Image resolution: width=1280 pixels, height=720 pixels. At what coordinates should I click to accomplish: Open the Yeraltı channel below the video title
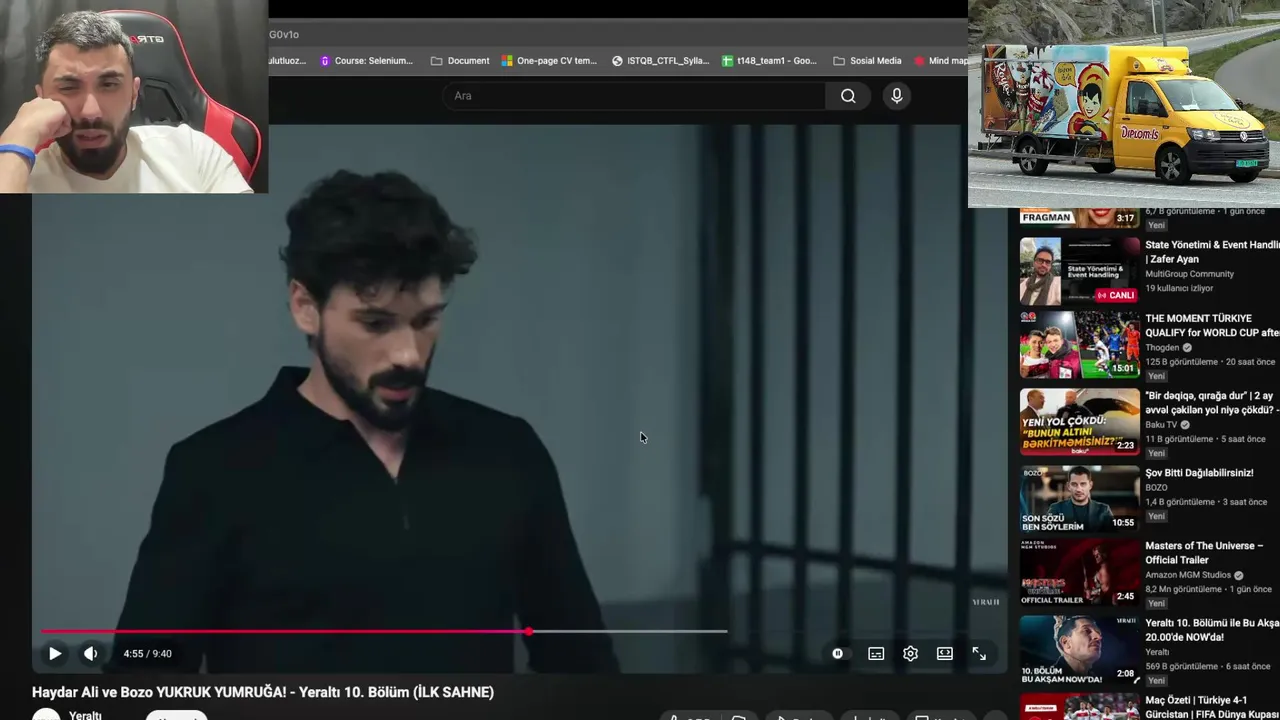click(85, 716)
